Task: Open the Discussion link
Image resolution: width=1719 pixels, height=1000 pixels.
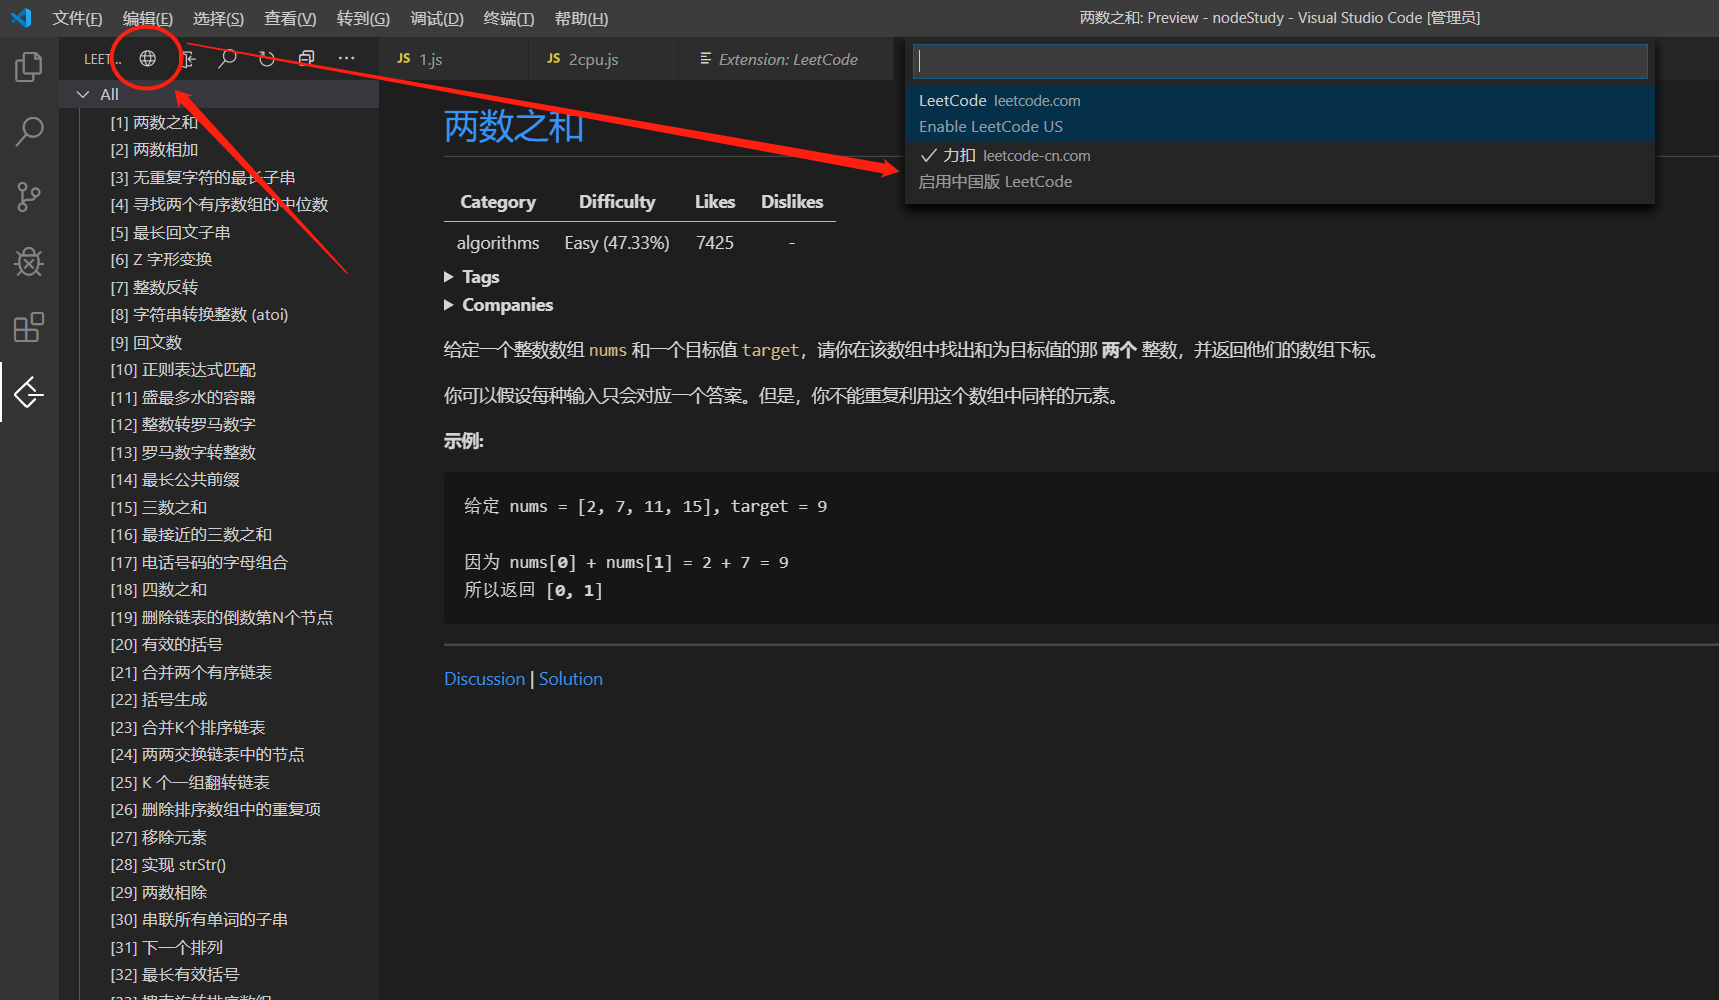Action: [484, 679]
